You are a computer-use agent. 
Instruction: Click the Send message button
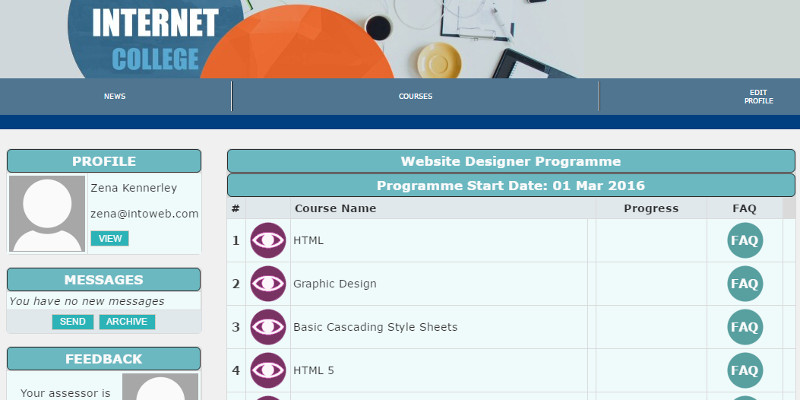[72, 322]
